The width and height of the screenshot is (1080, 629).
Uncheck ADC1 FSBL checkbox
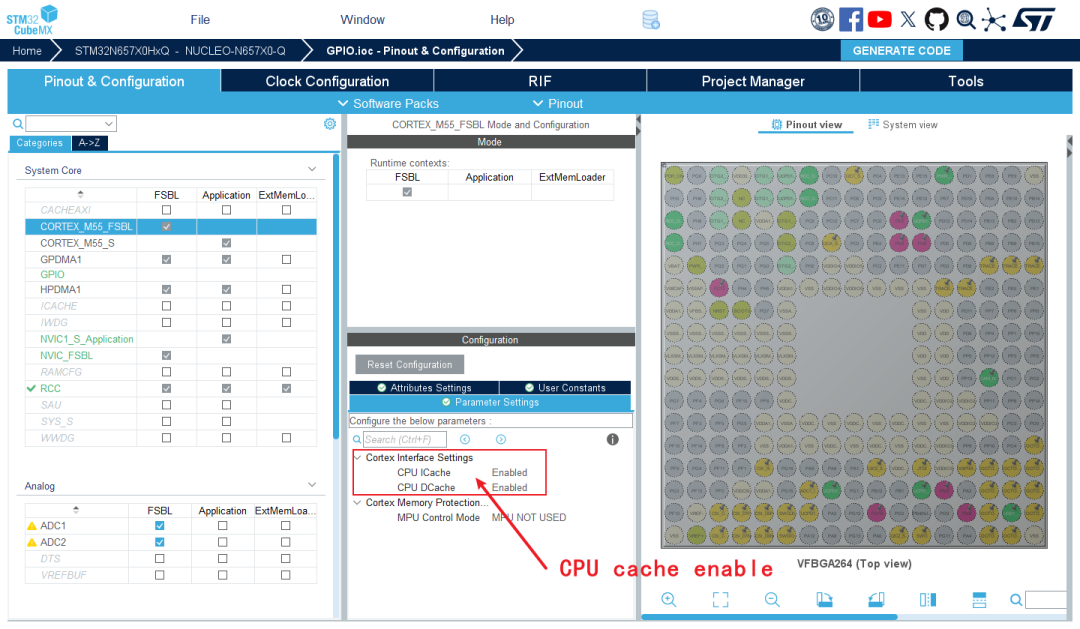tap(160, 526)
